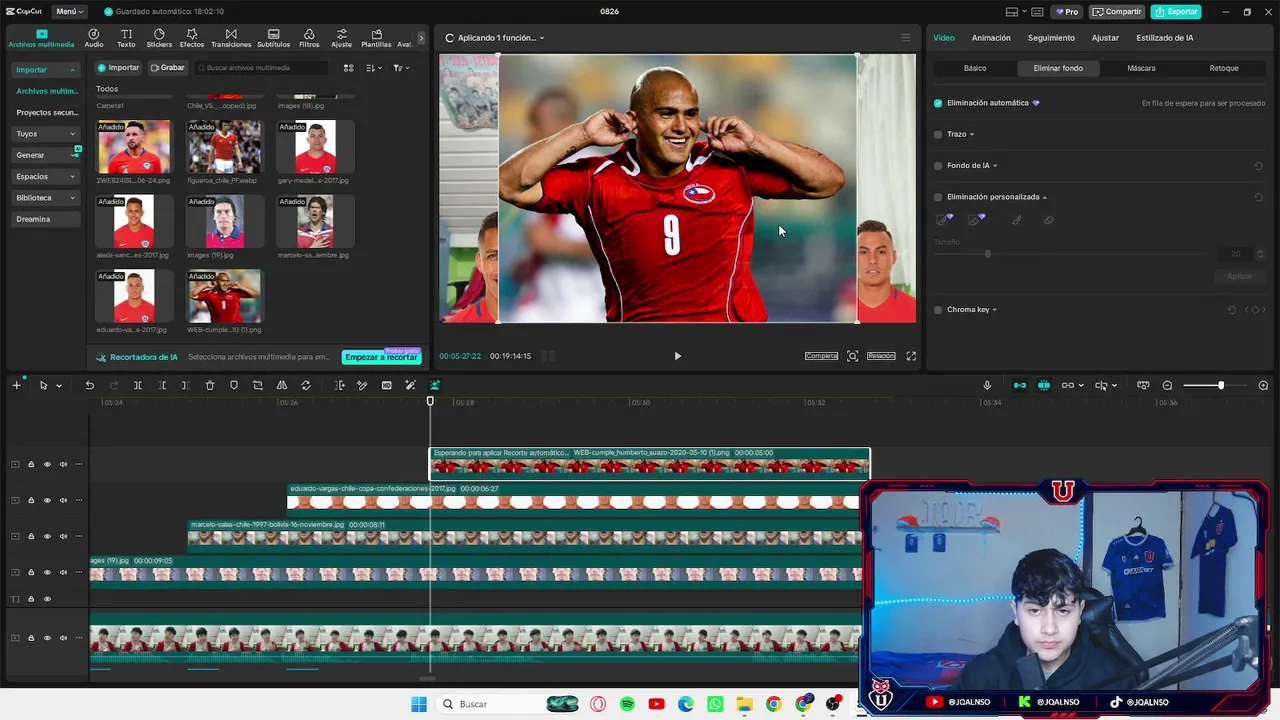Expand the Espacios sidebar section
This screenshot has width=1280, height=720.
[x=46, y=176]
